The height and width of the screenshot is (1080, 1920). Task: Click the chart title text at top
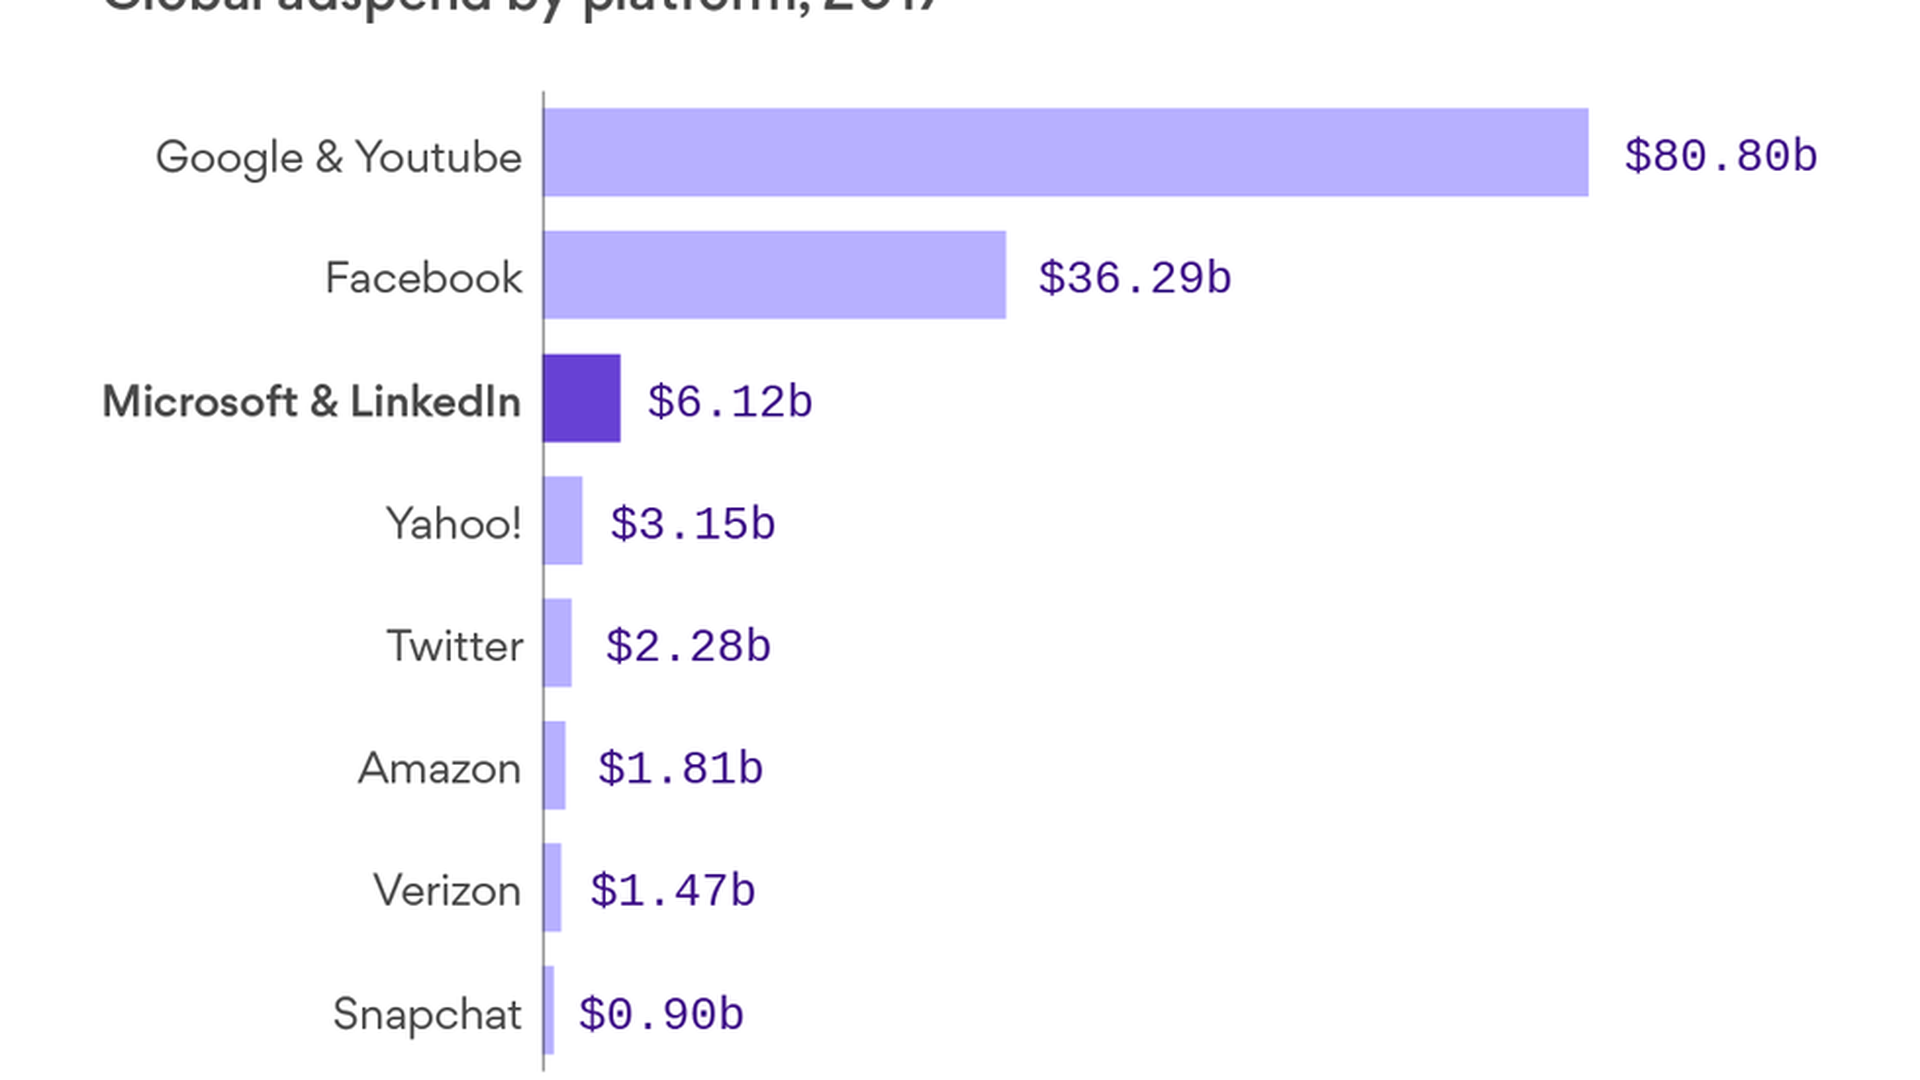pos(520,6)
